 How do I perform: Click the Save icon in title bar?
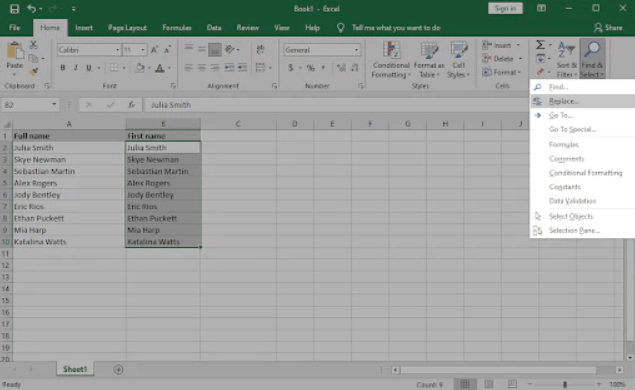[x=15, y=9]
